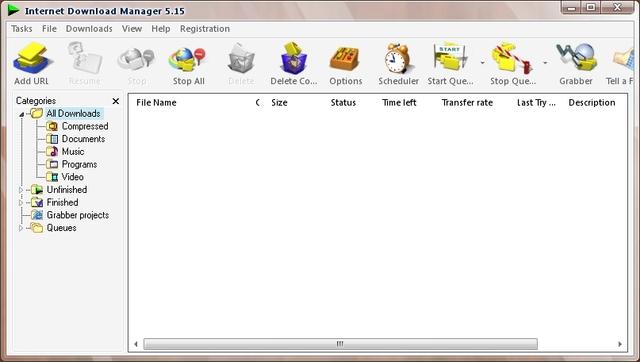The height and width of the screenshot is (362, 640).
Task: Click the horizontal scrollbar thumb
Action: click(340, 344)
